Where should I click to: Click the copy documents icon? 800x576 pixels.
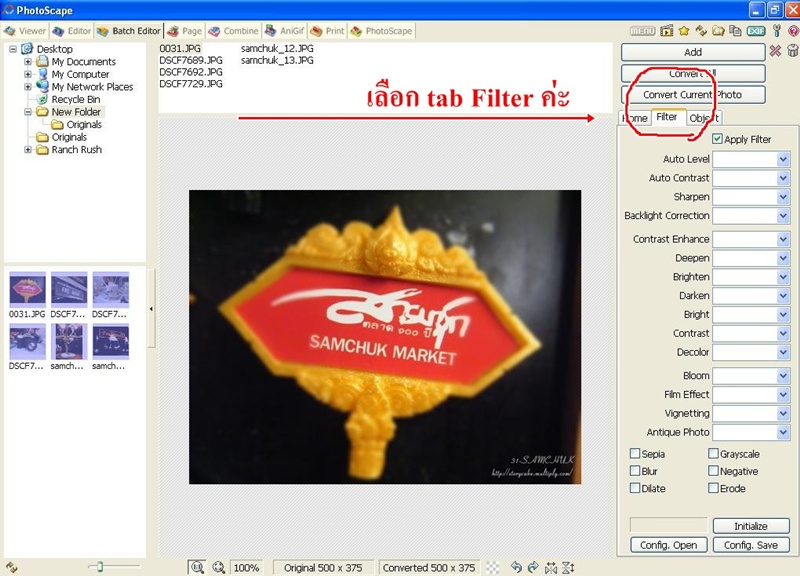pyautogui.click(x=735, y=31)
